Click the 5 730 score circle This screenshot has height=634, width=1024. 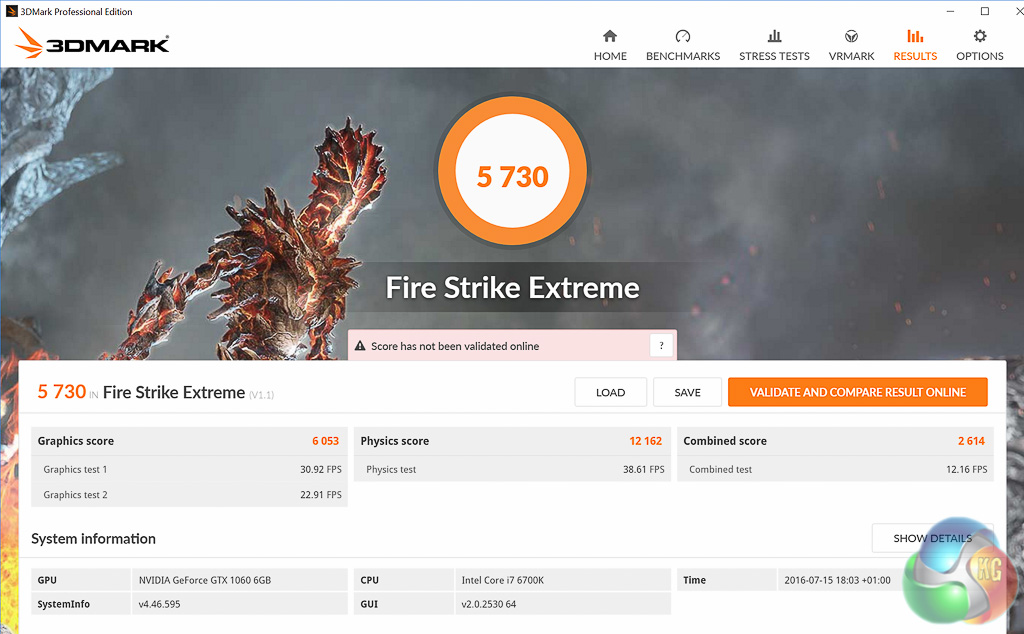(512, 177)
